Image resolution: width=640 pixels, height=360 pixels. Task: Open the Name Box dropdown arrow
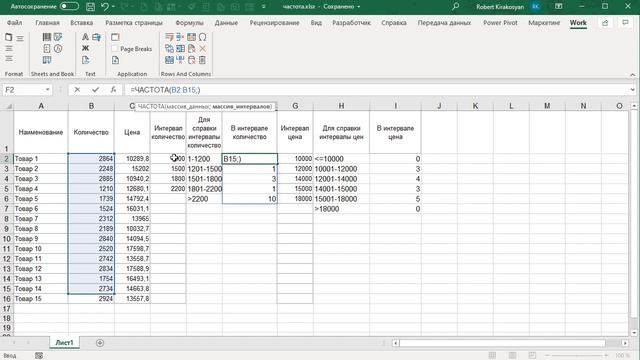point(47,90)
